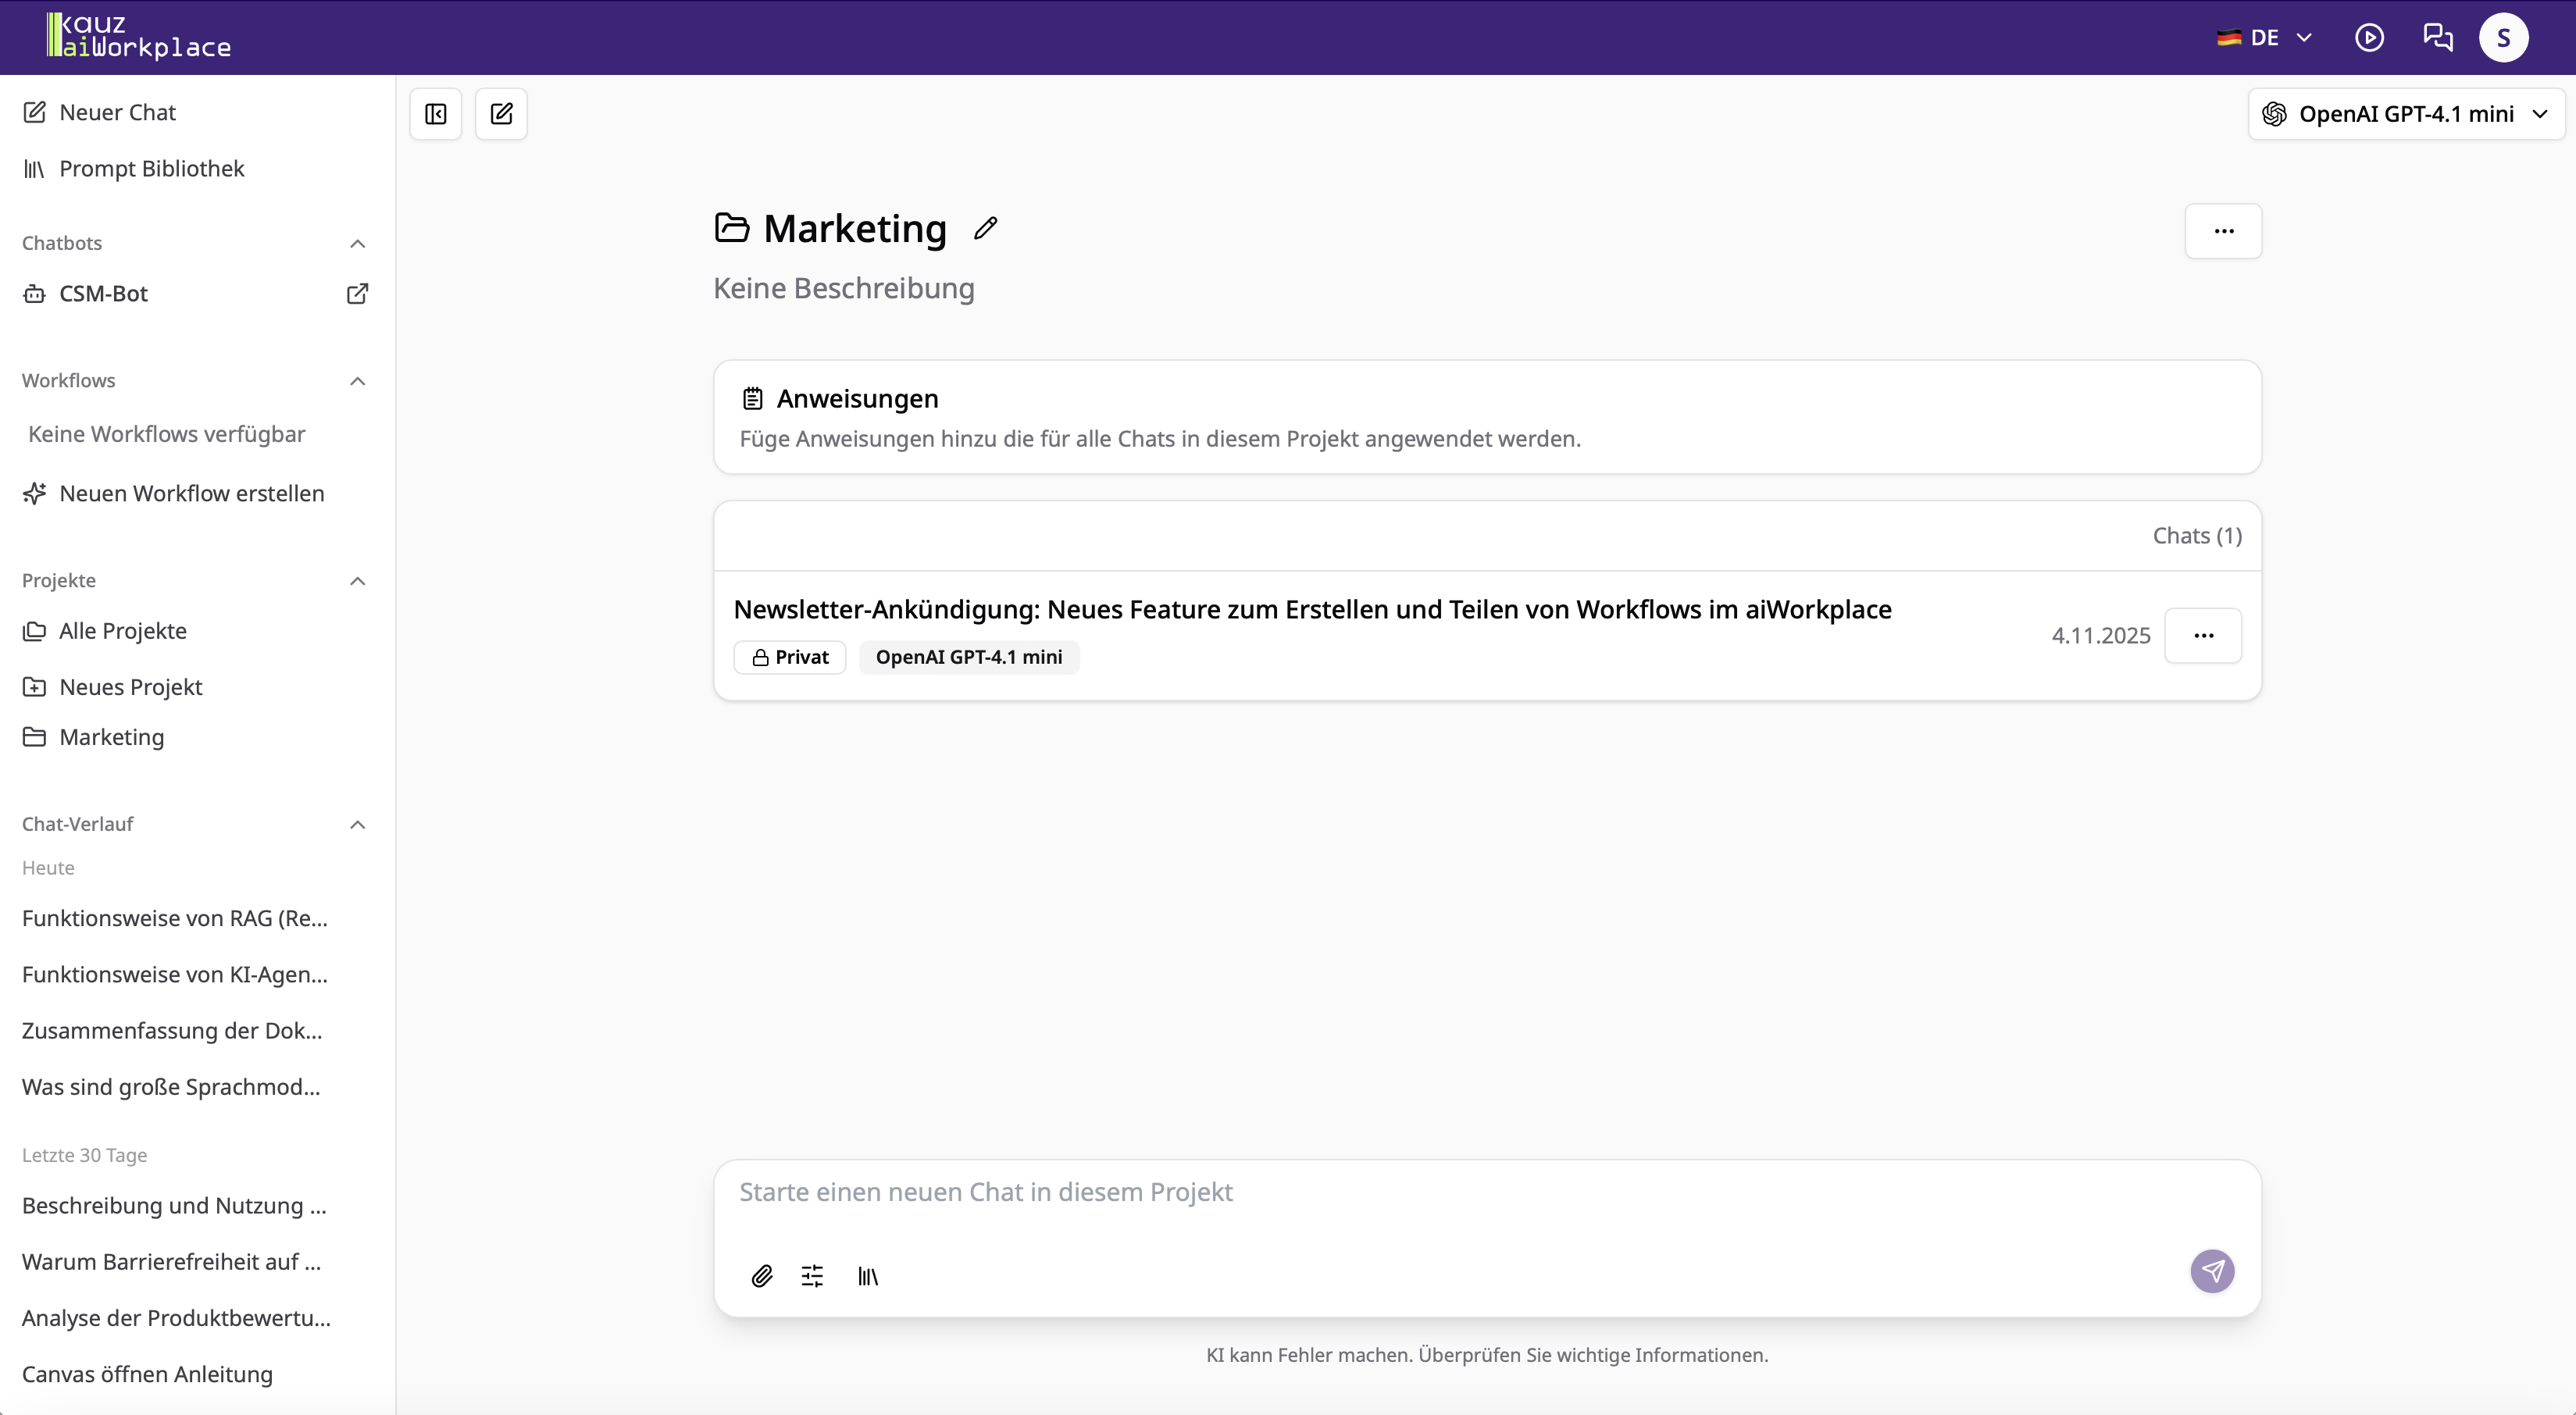Open the Newsletter-Ankündigung chat
The height and width of the screenshot is (1415, 2576).
click(x=1312, y=609)
